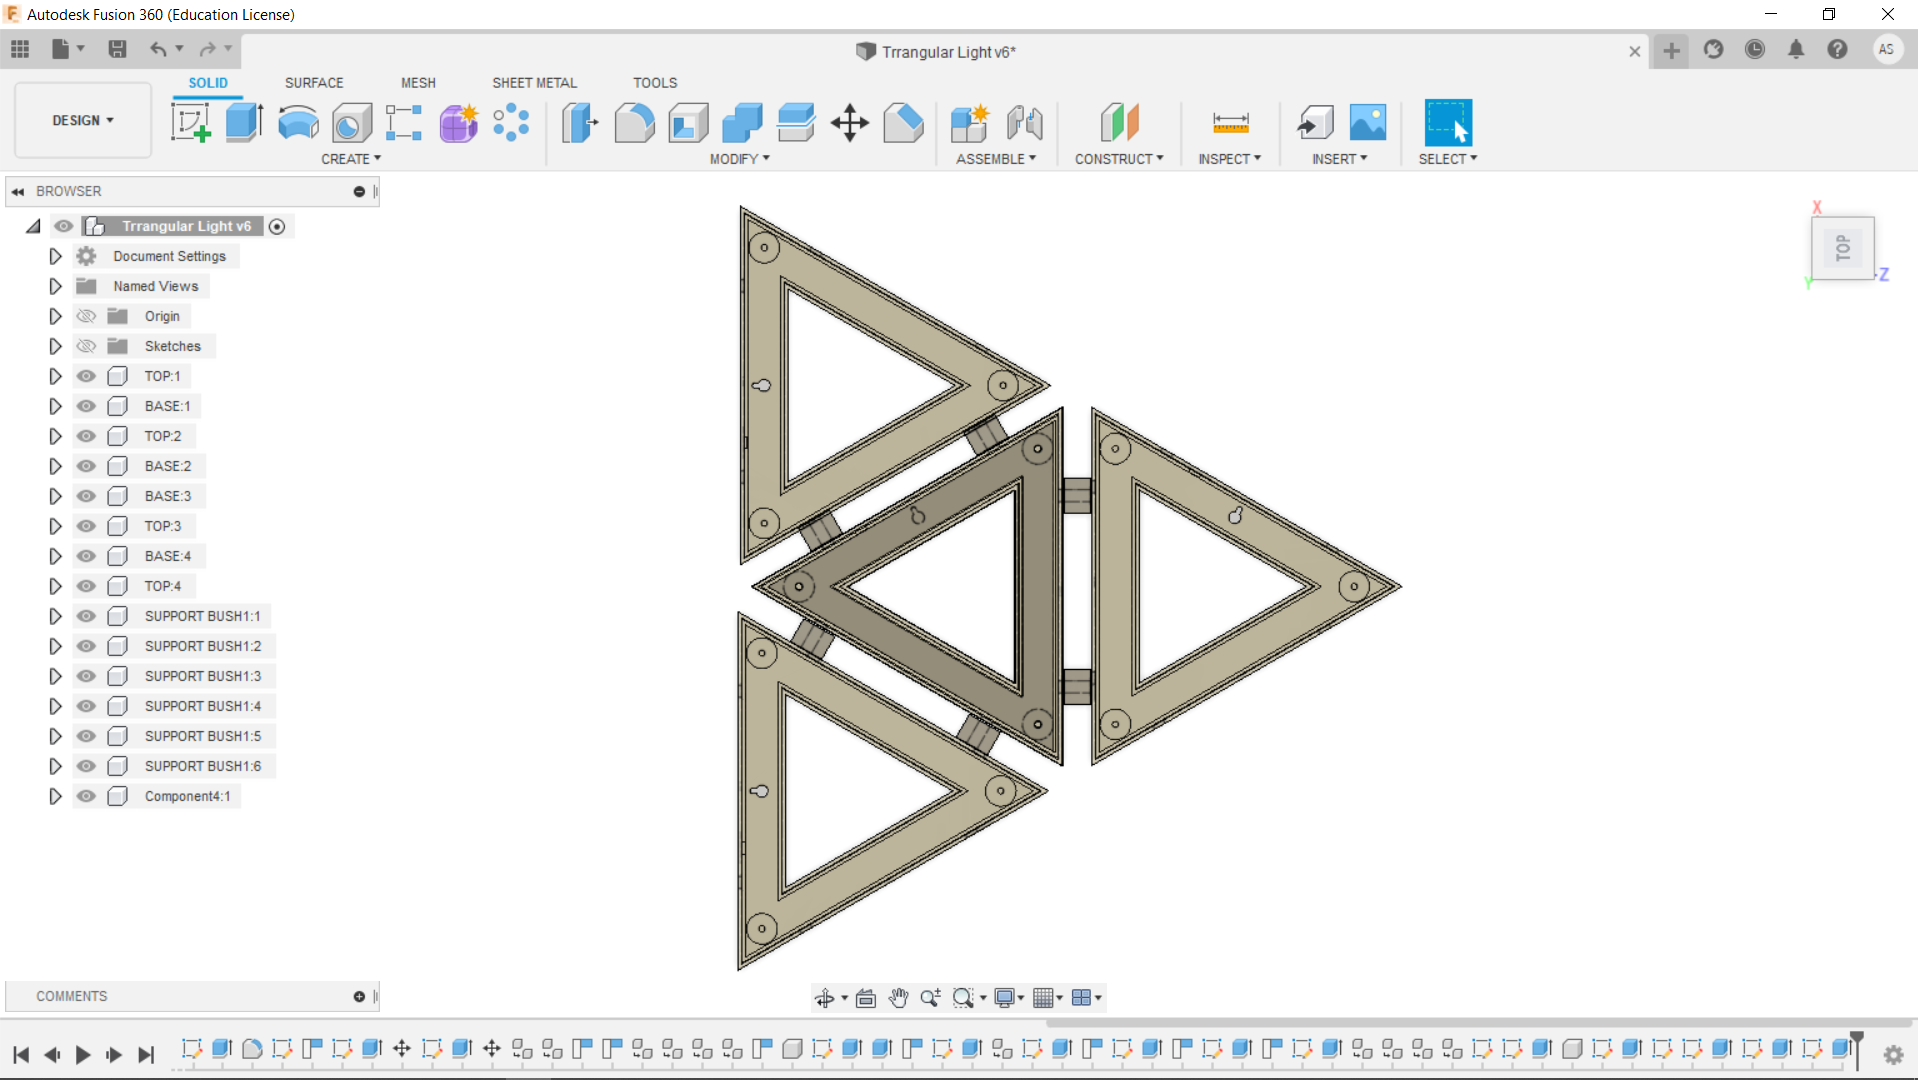This screenshot has height=1080, width=1918.
Task: Switch to the SOLID tab
Action: pyautogui.click(x=208, y=83)
